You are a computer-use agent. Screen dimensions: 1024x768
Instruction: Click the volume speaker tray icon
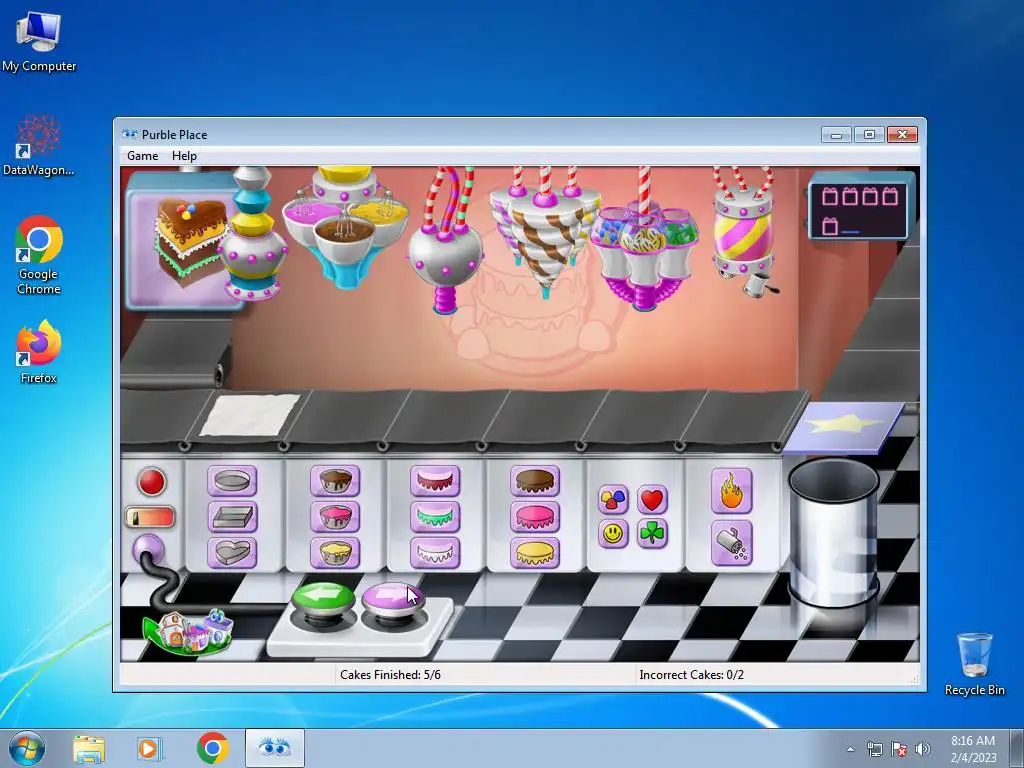[x=923, y=749]
